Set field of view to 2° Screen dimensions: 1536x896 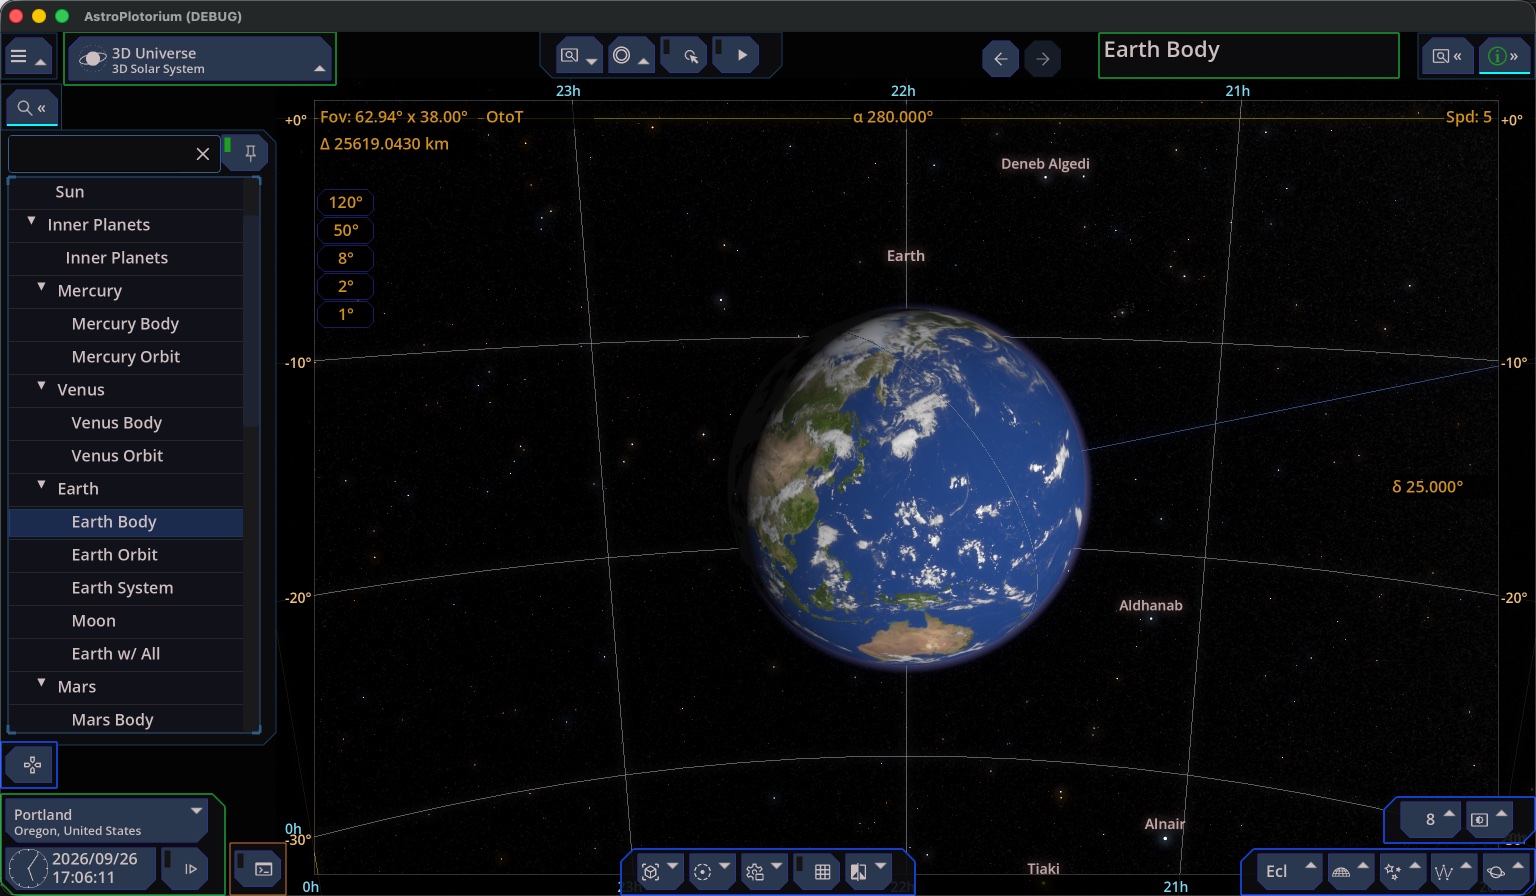[x=345, y=286]
